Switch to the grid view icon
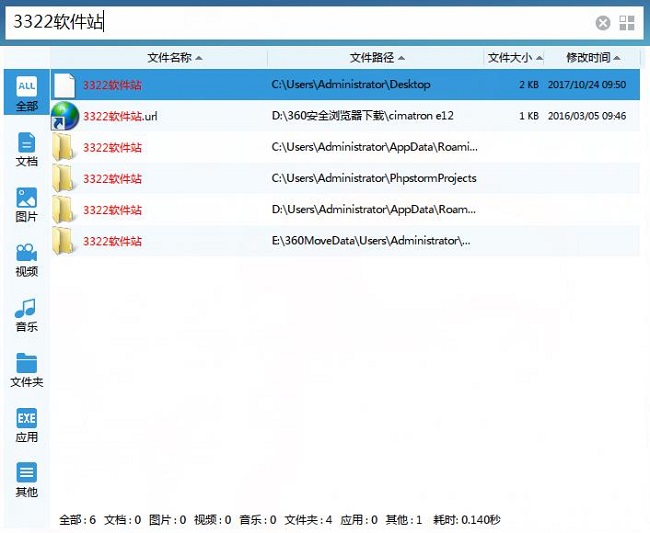 point(627,23)
